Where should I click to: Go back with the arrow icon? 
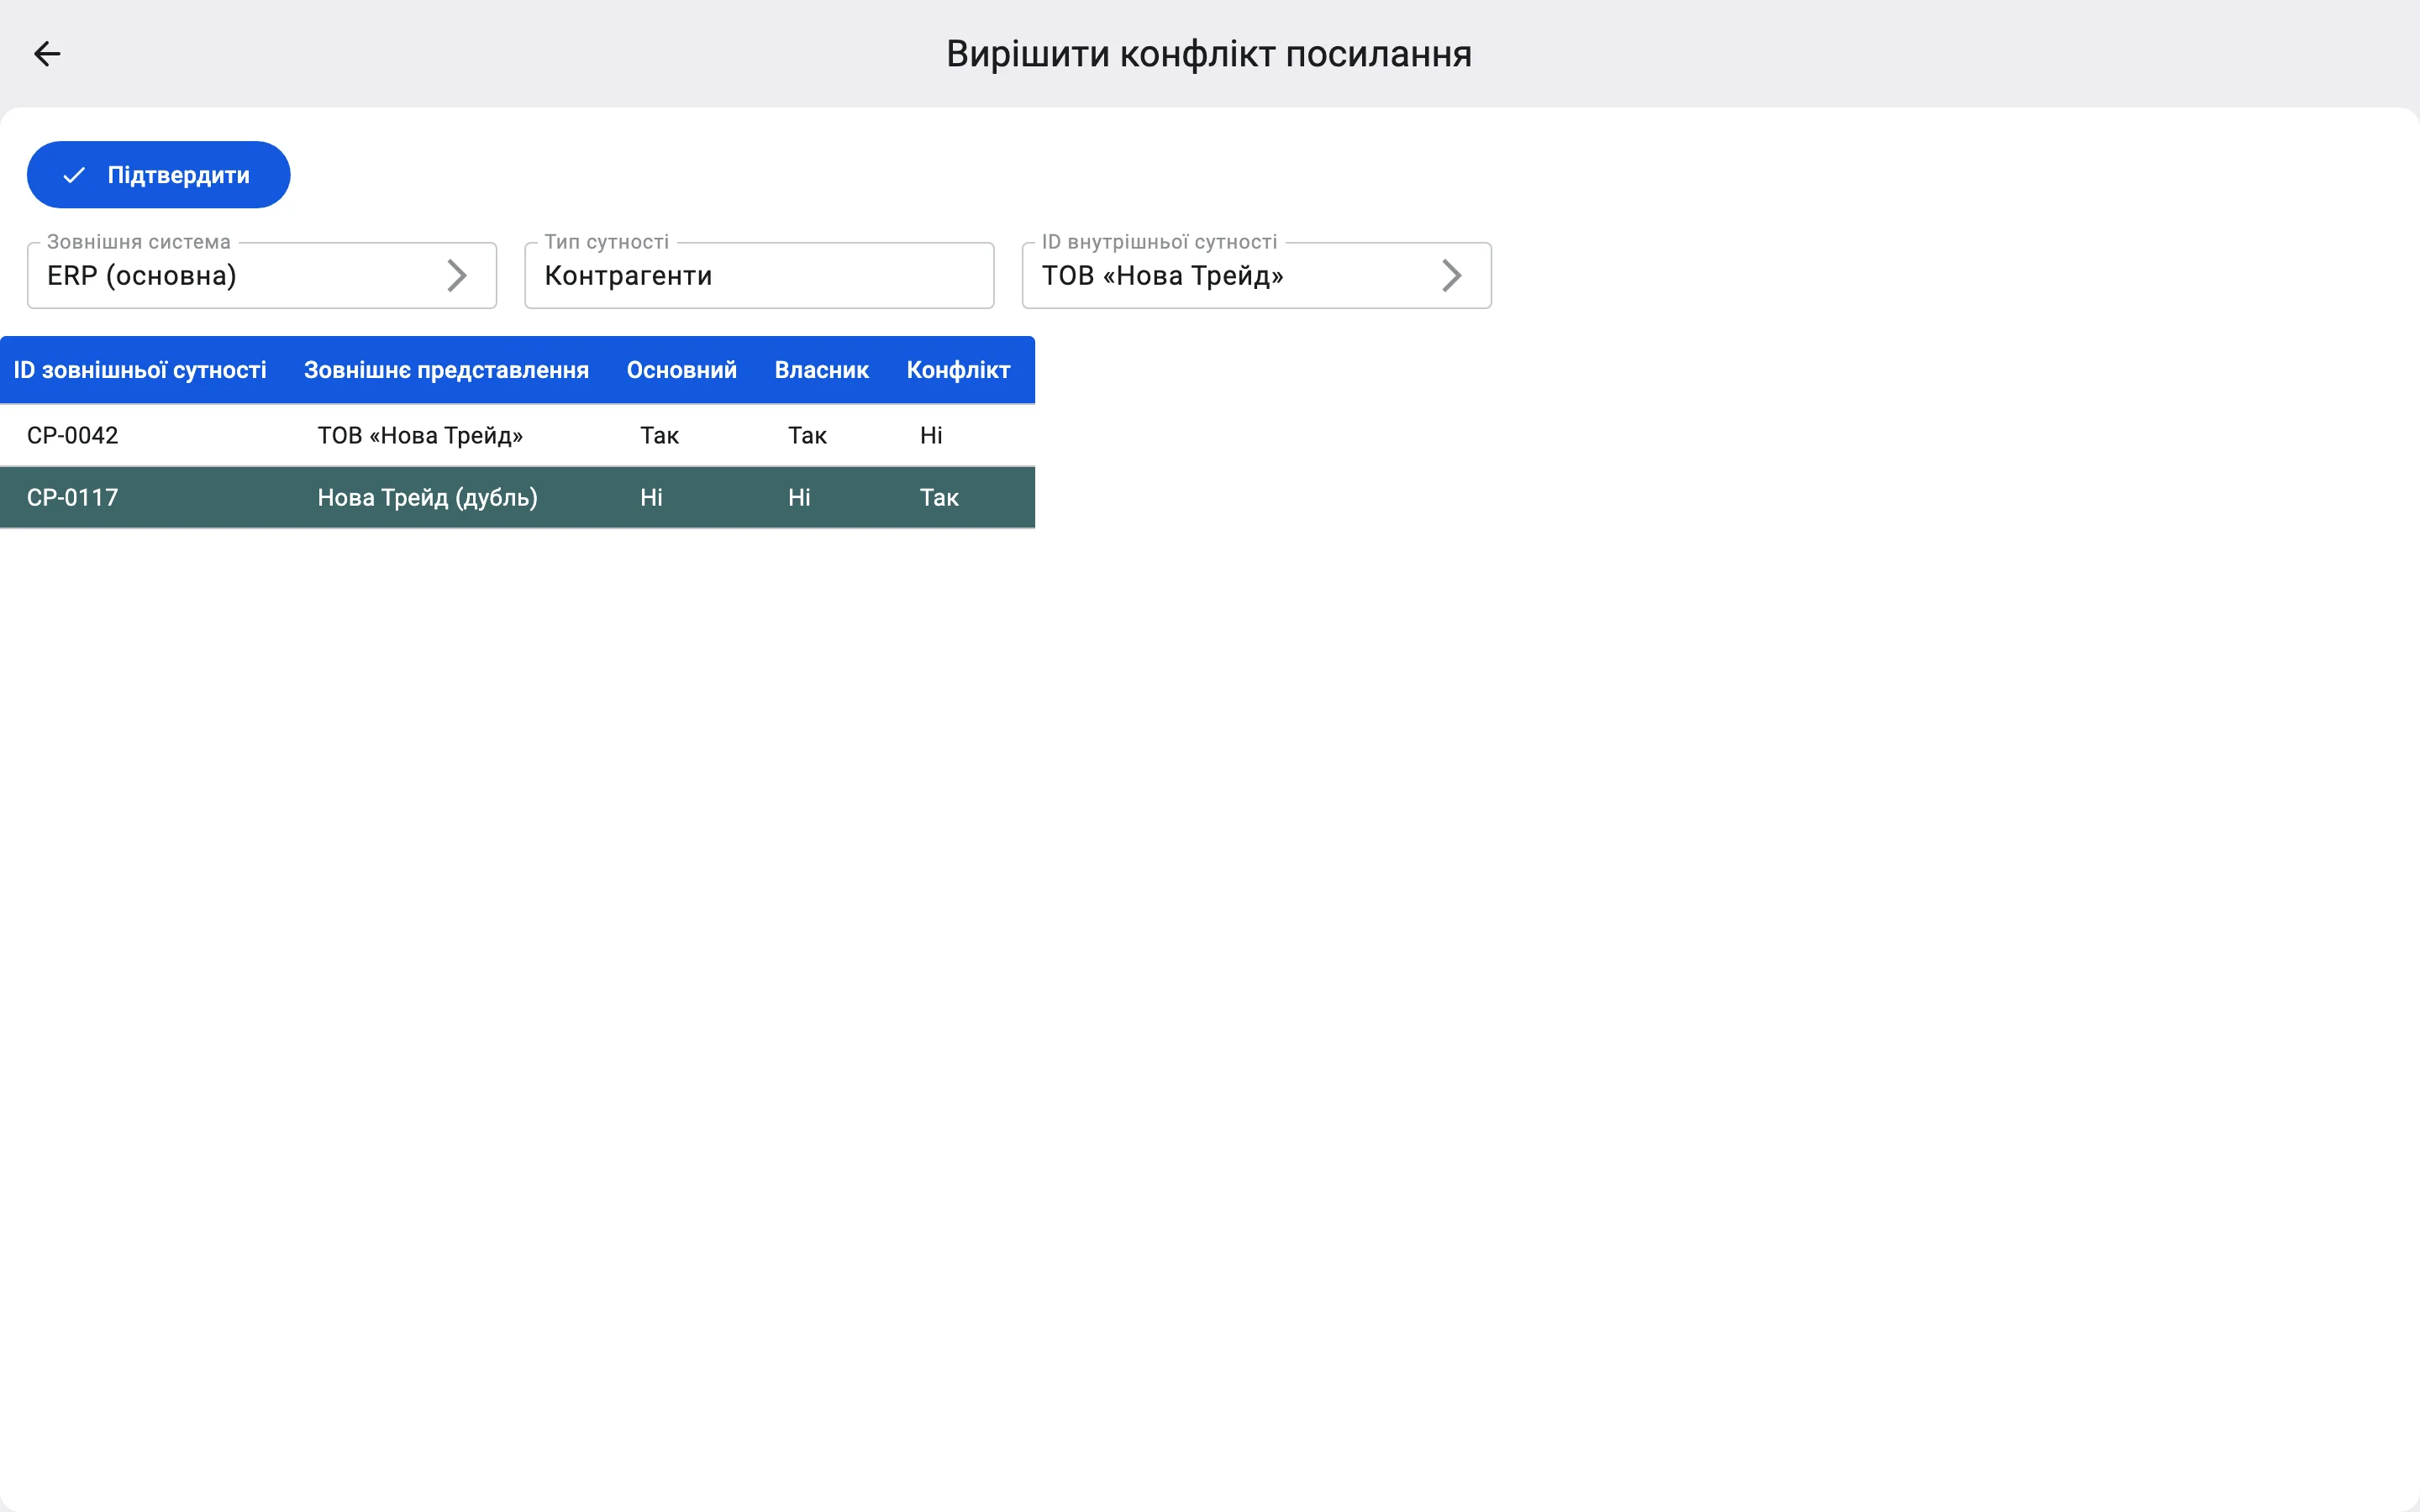(47, 53)
